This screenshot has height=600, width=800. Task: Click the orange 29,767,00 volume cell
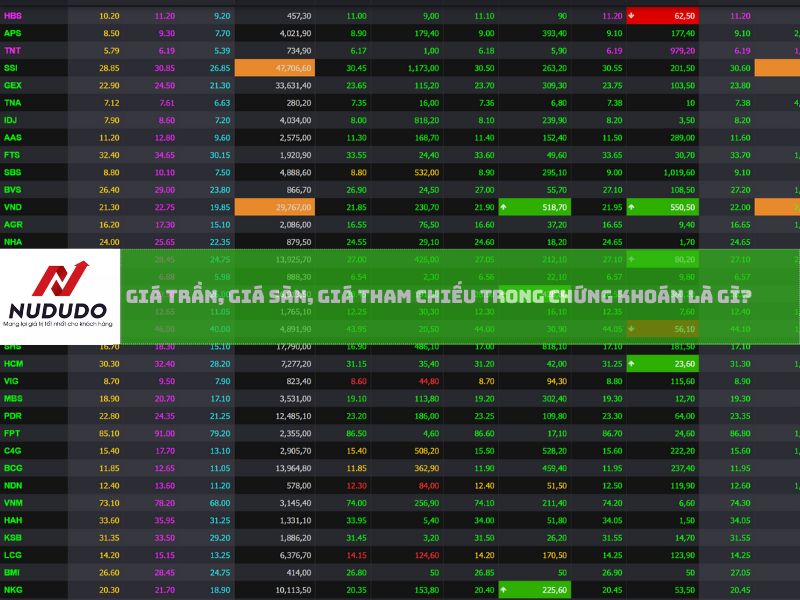(275, 207)
